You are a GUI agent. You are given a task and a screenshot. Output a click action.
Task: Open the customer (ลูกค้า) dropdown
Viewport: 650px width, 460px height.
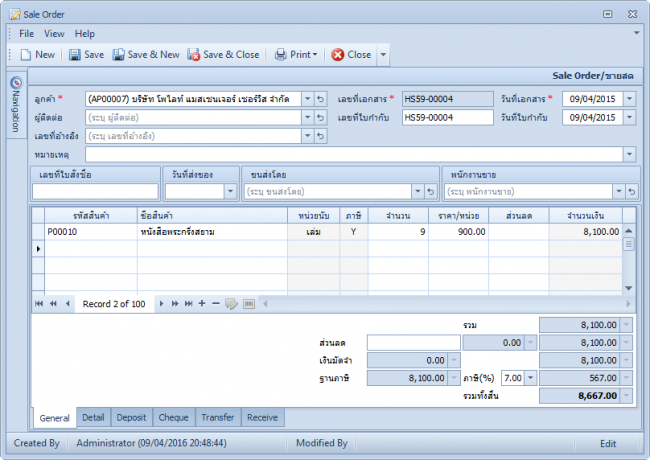(306, 99)
